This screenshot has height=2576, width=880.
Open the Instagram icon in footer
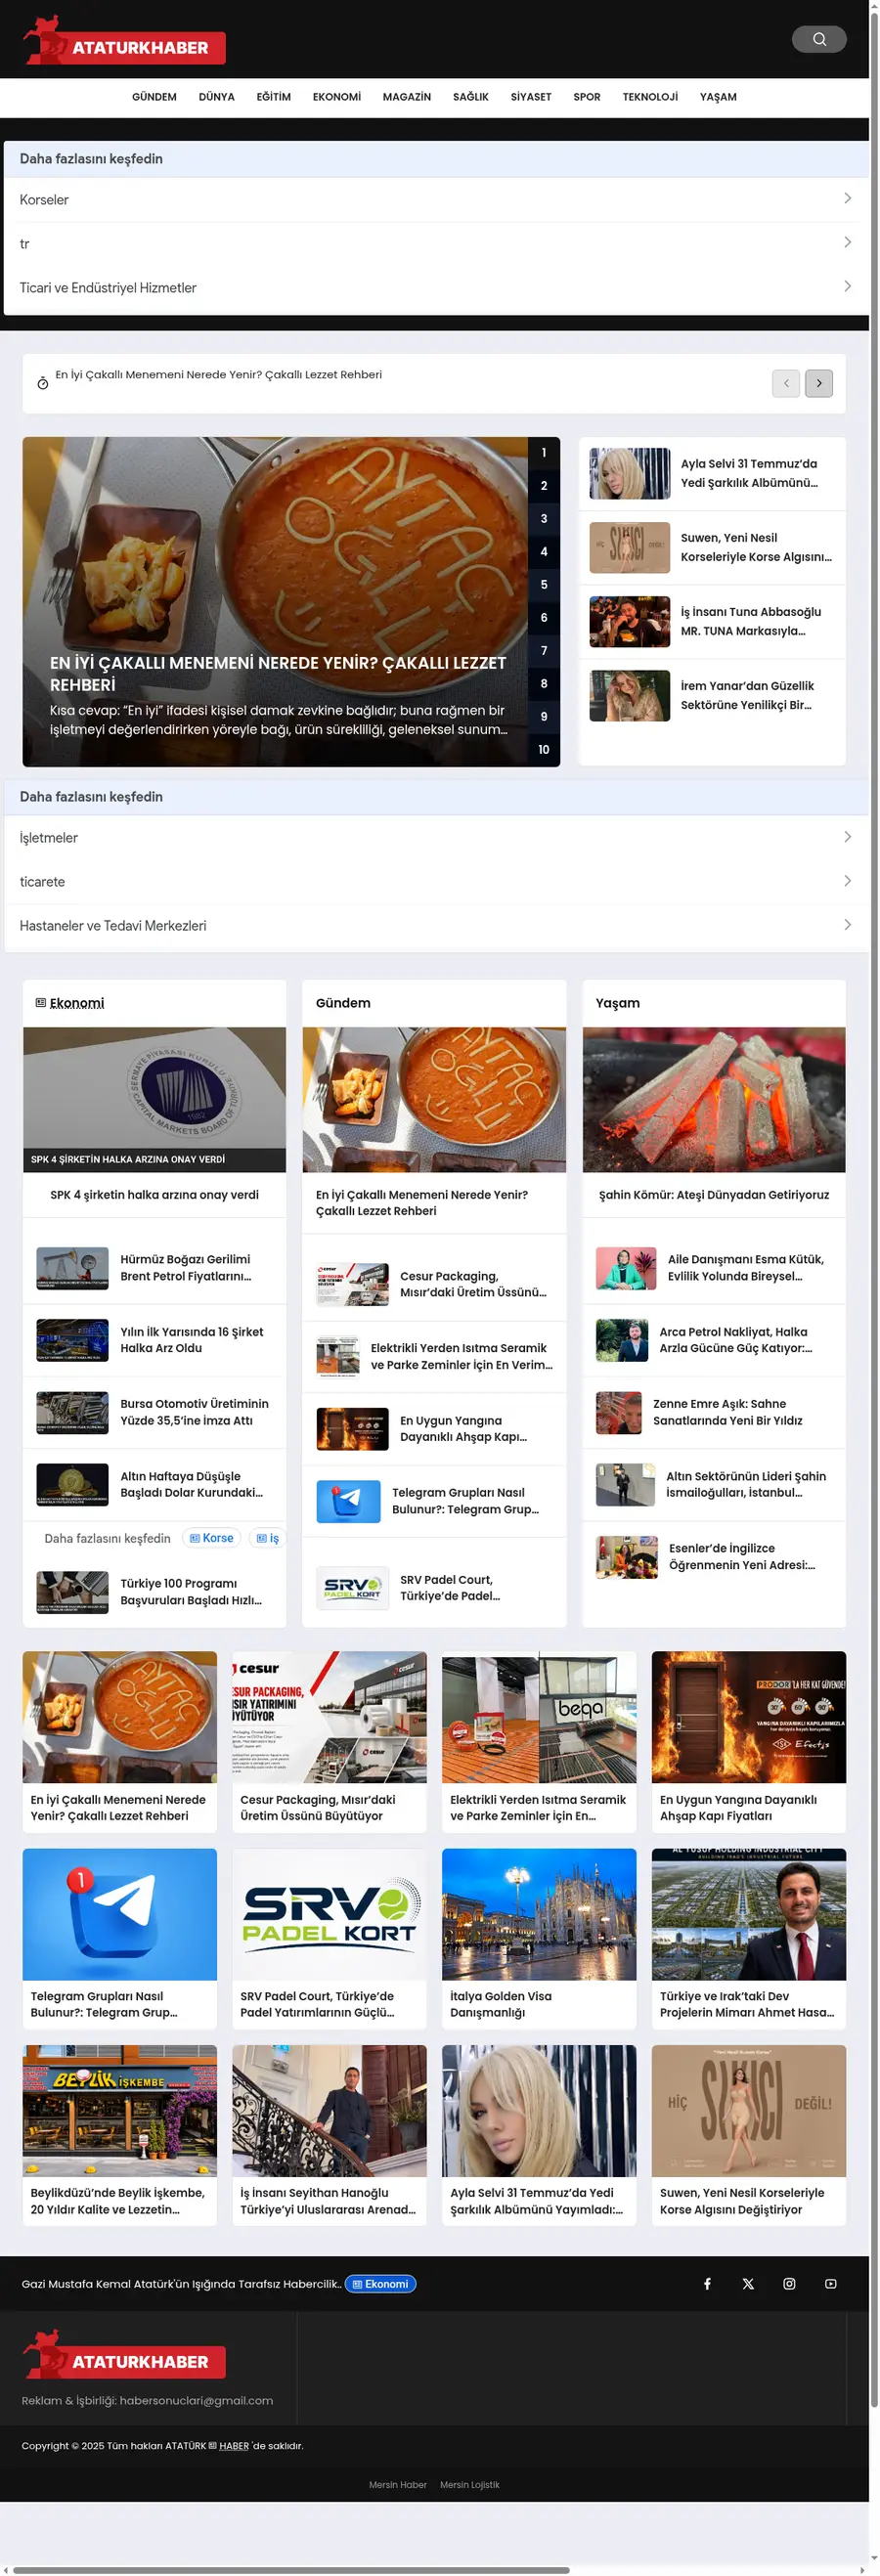point(789,2283)
